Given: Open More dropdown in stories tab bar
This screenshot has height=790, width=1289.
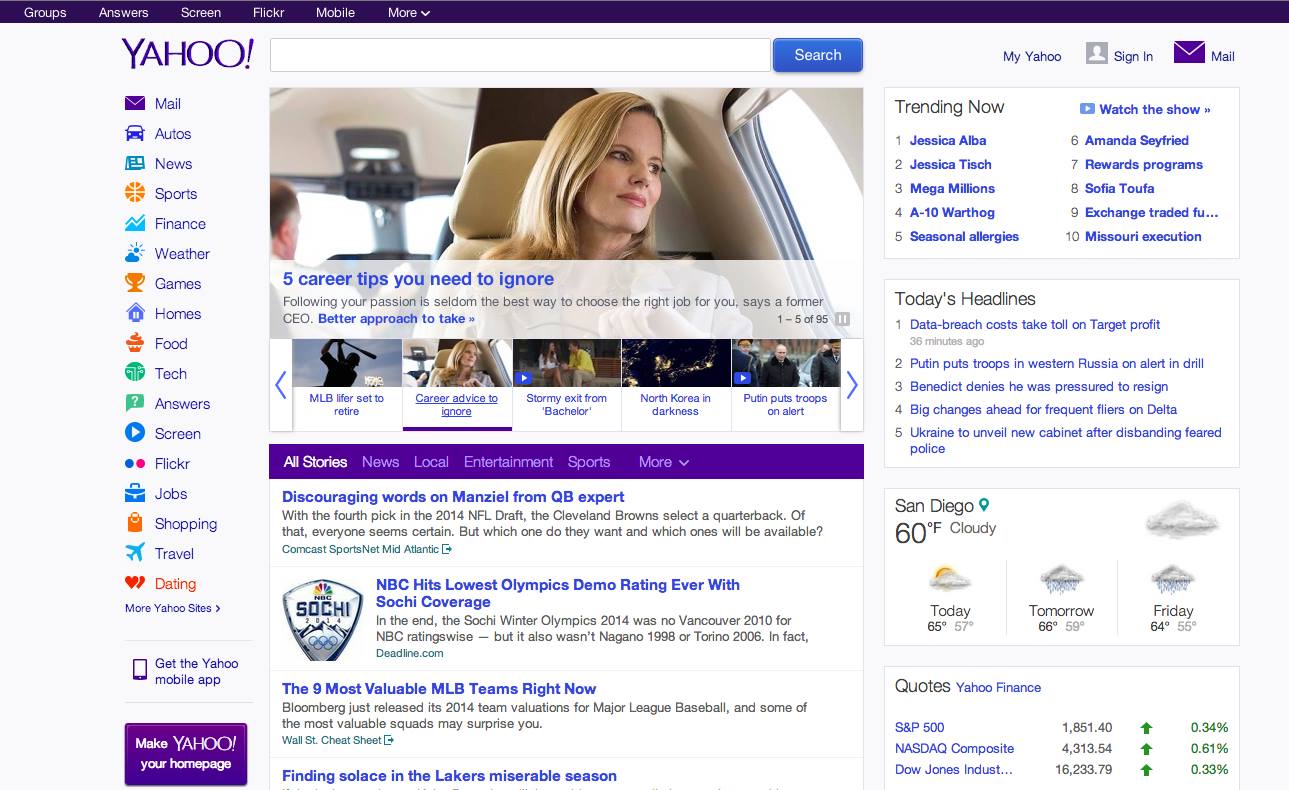Looking at the screenshot, I should pyautogui.click(x=664, y=462).
